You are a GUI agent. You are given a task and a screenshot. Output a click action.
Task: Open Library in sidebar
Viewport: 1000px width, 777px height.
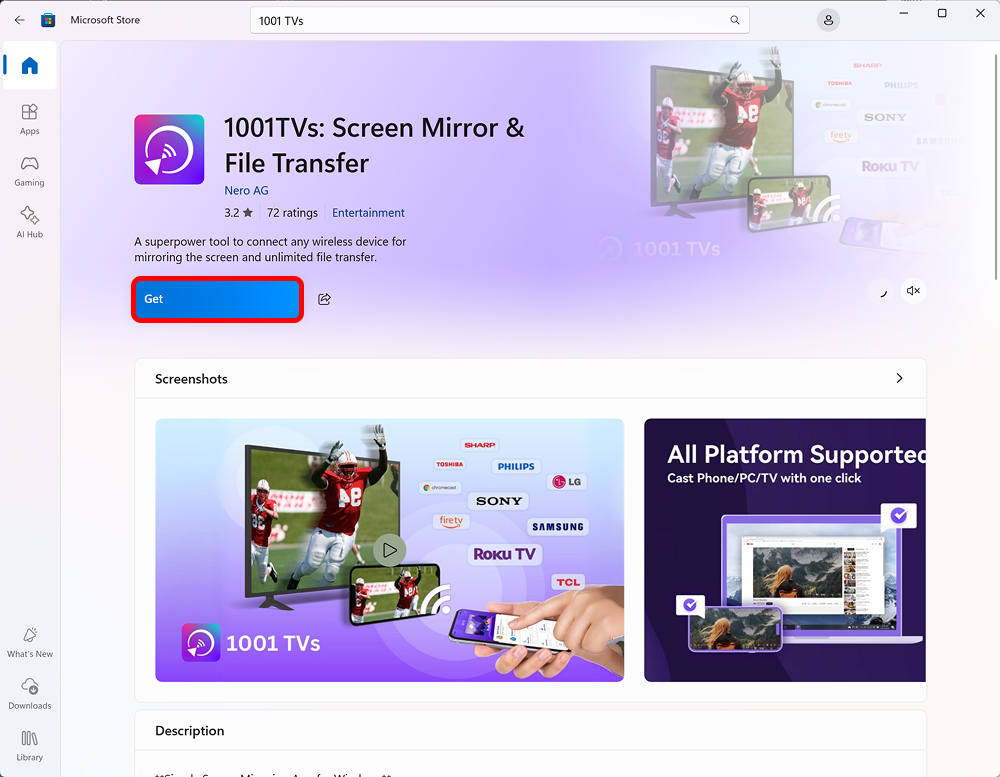29,746
